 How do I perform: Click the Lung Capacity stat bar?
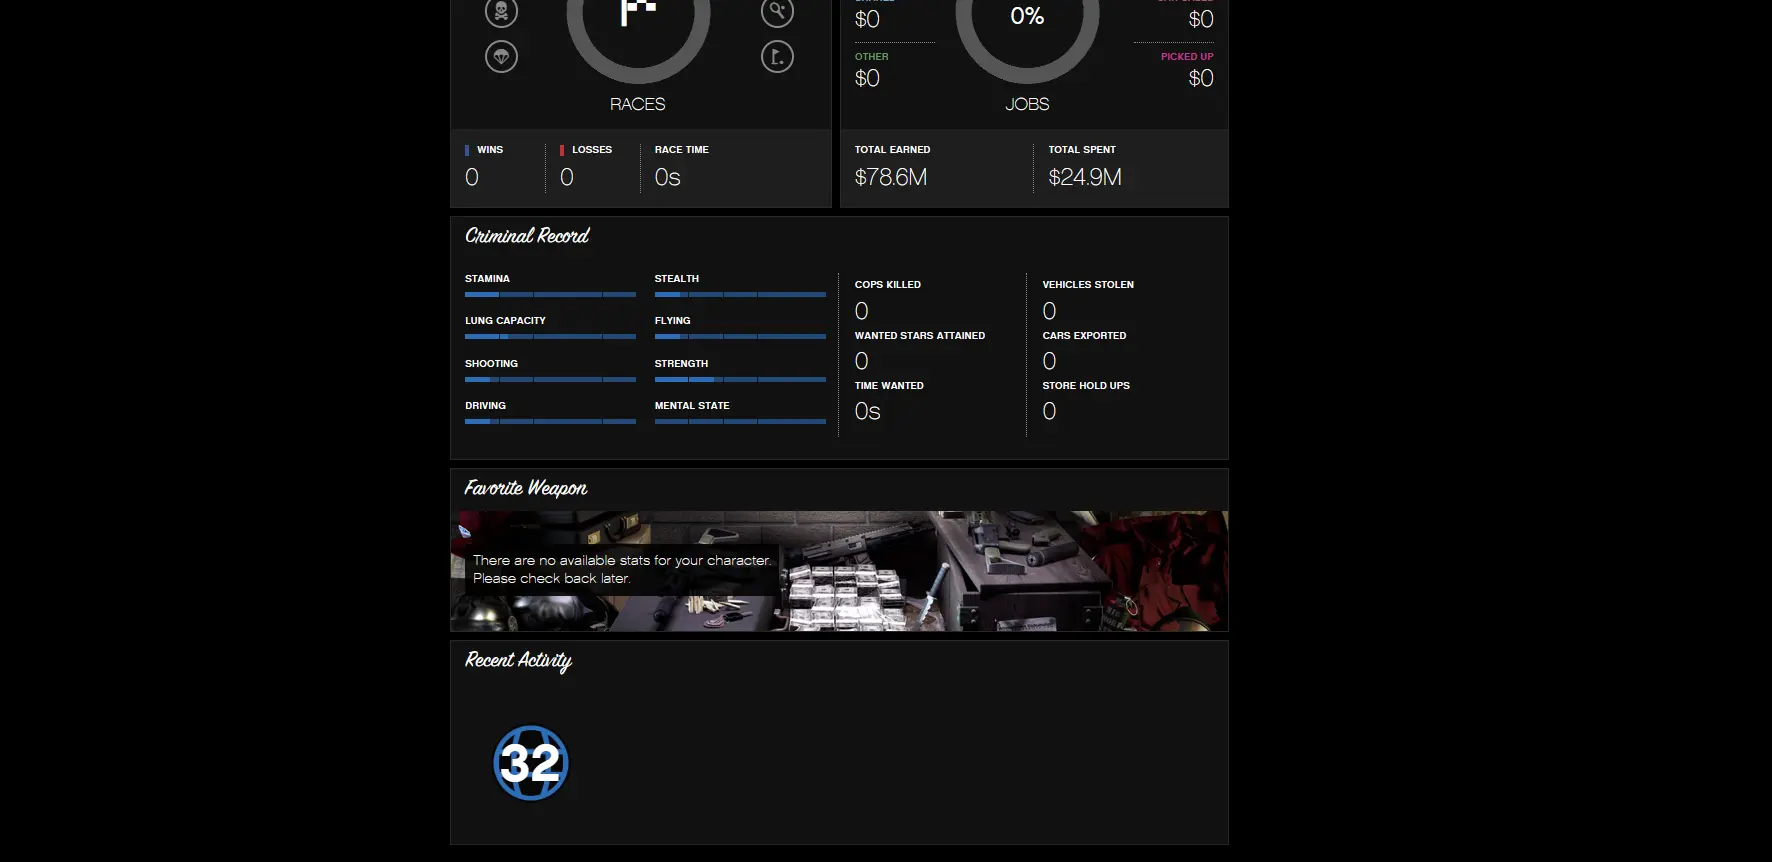click(550, 336)
